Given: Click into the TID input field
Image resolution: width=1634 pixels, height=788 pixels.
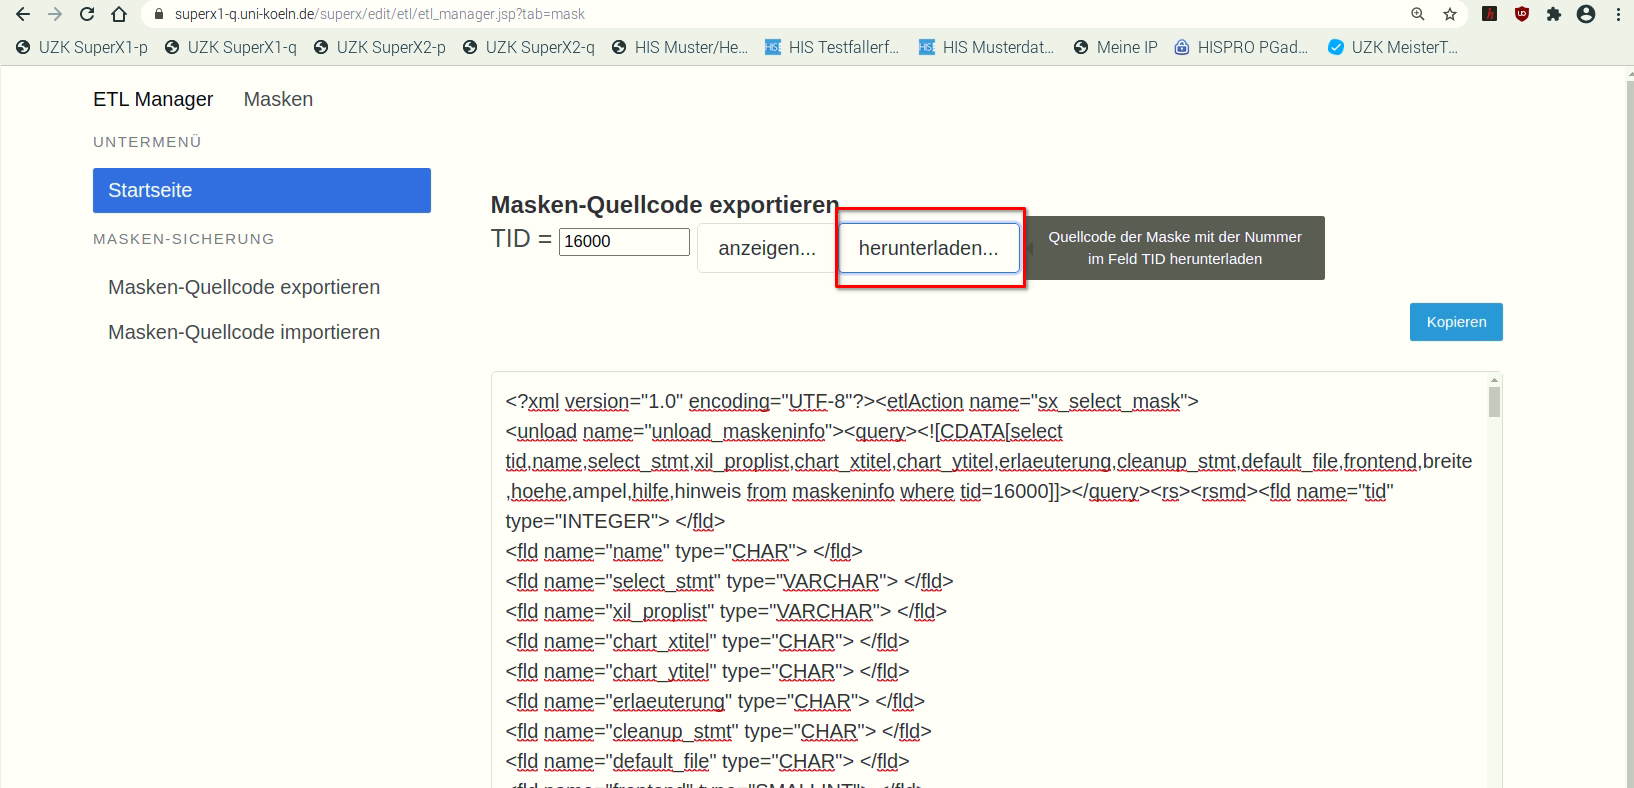Looking at the screenshot, I should (x=624, y=241).
